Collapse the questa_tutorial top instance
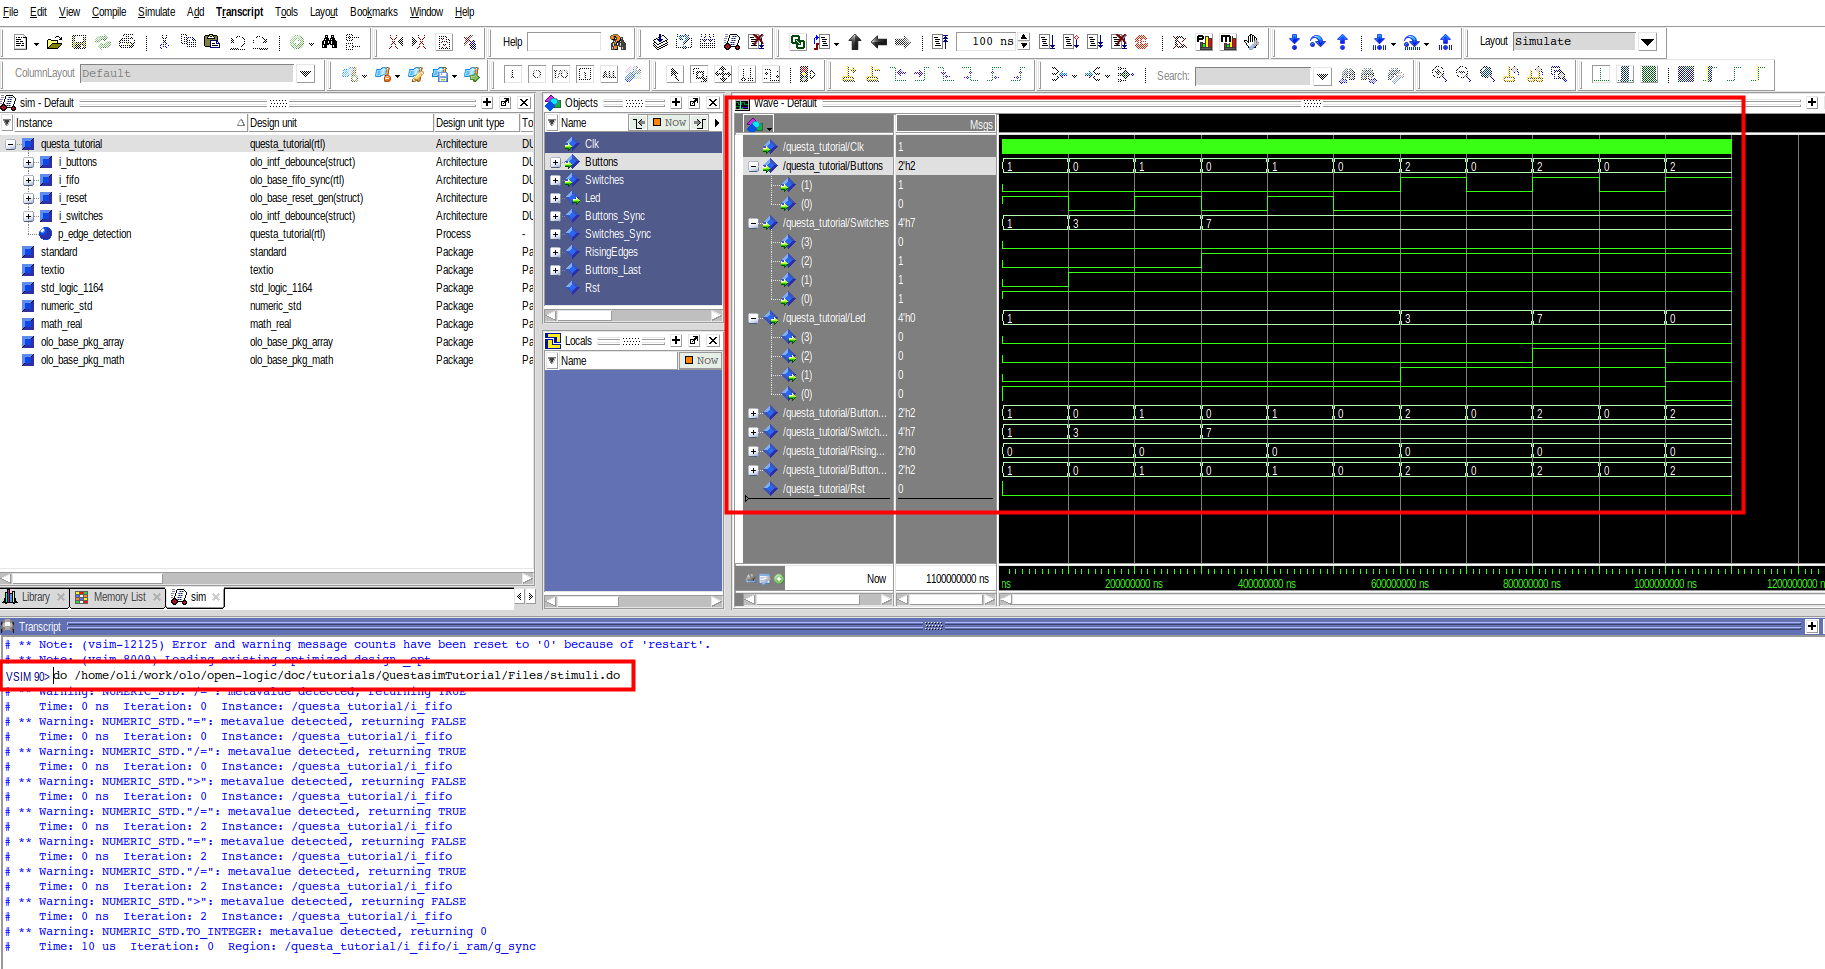 11,144
